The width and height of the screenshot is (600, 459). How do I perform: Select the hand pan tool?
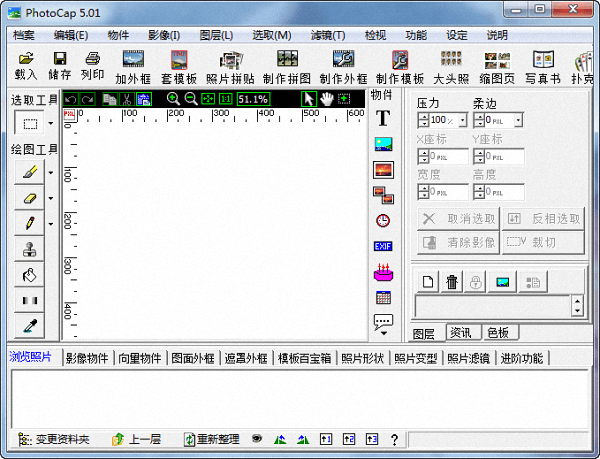(326, 99)
